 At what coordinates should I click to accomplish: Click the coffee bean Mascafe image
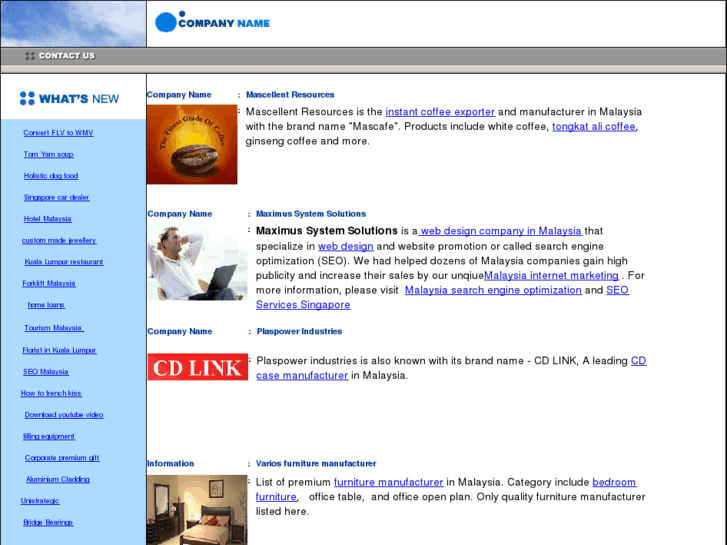[192, 144]
